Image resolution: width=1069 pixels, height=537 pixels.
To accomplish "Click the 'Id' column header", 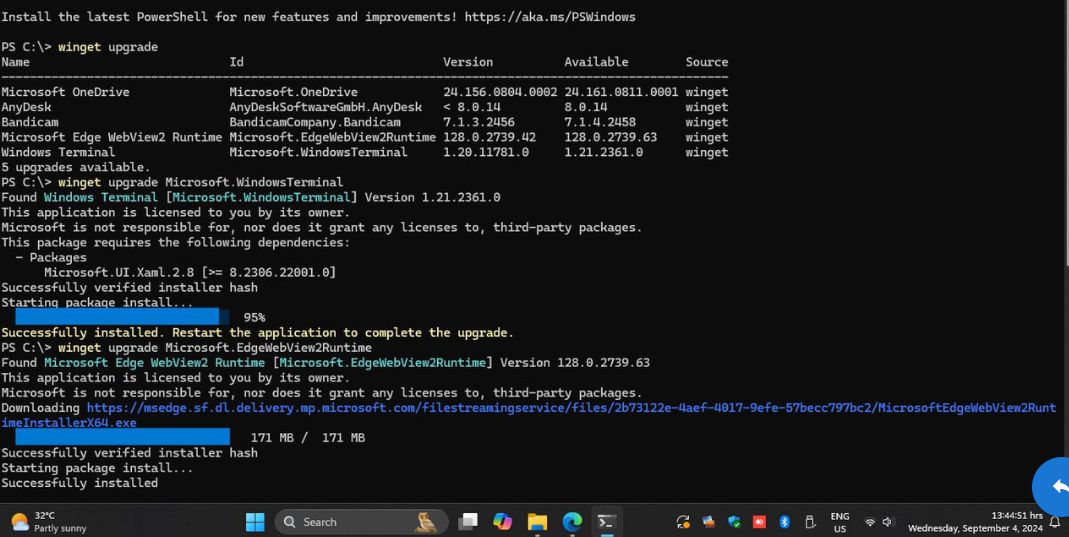I will (237, 62).
